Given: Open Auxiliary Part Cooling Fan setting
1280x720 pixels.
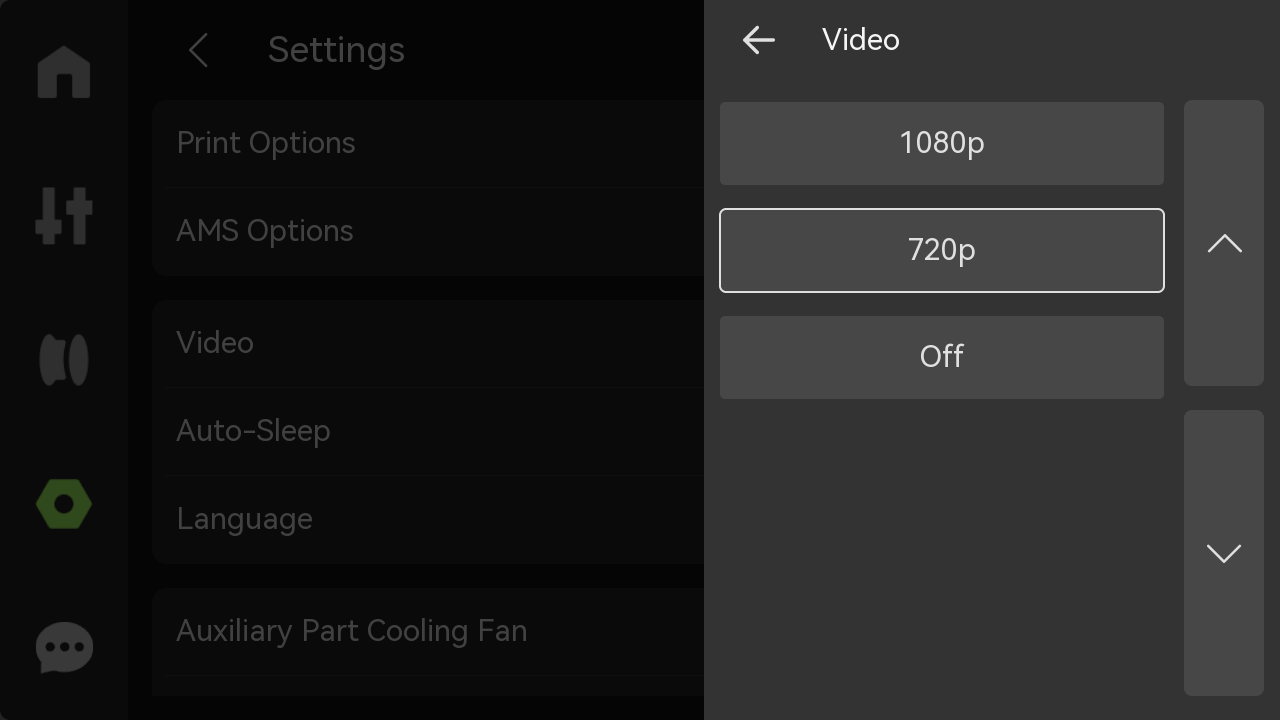Looking at the screenshot, I should (x=428, y=631).
